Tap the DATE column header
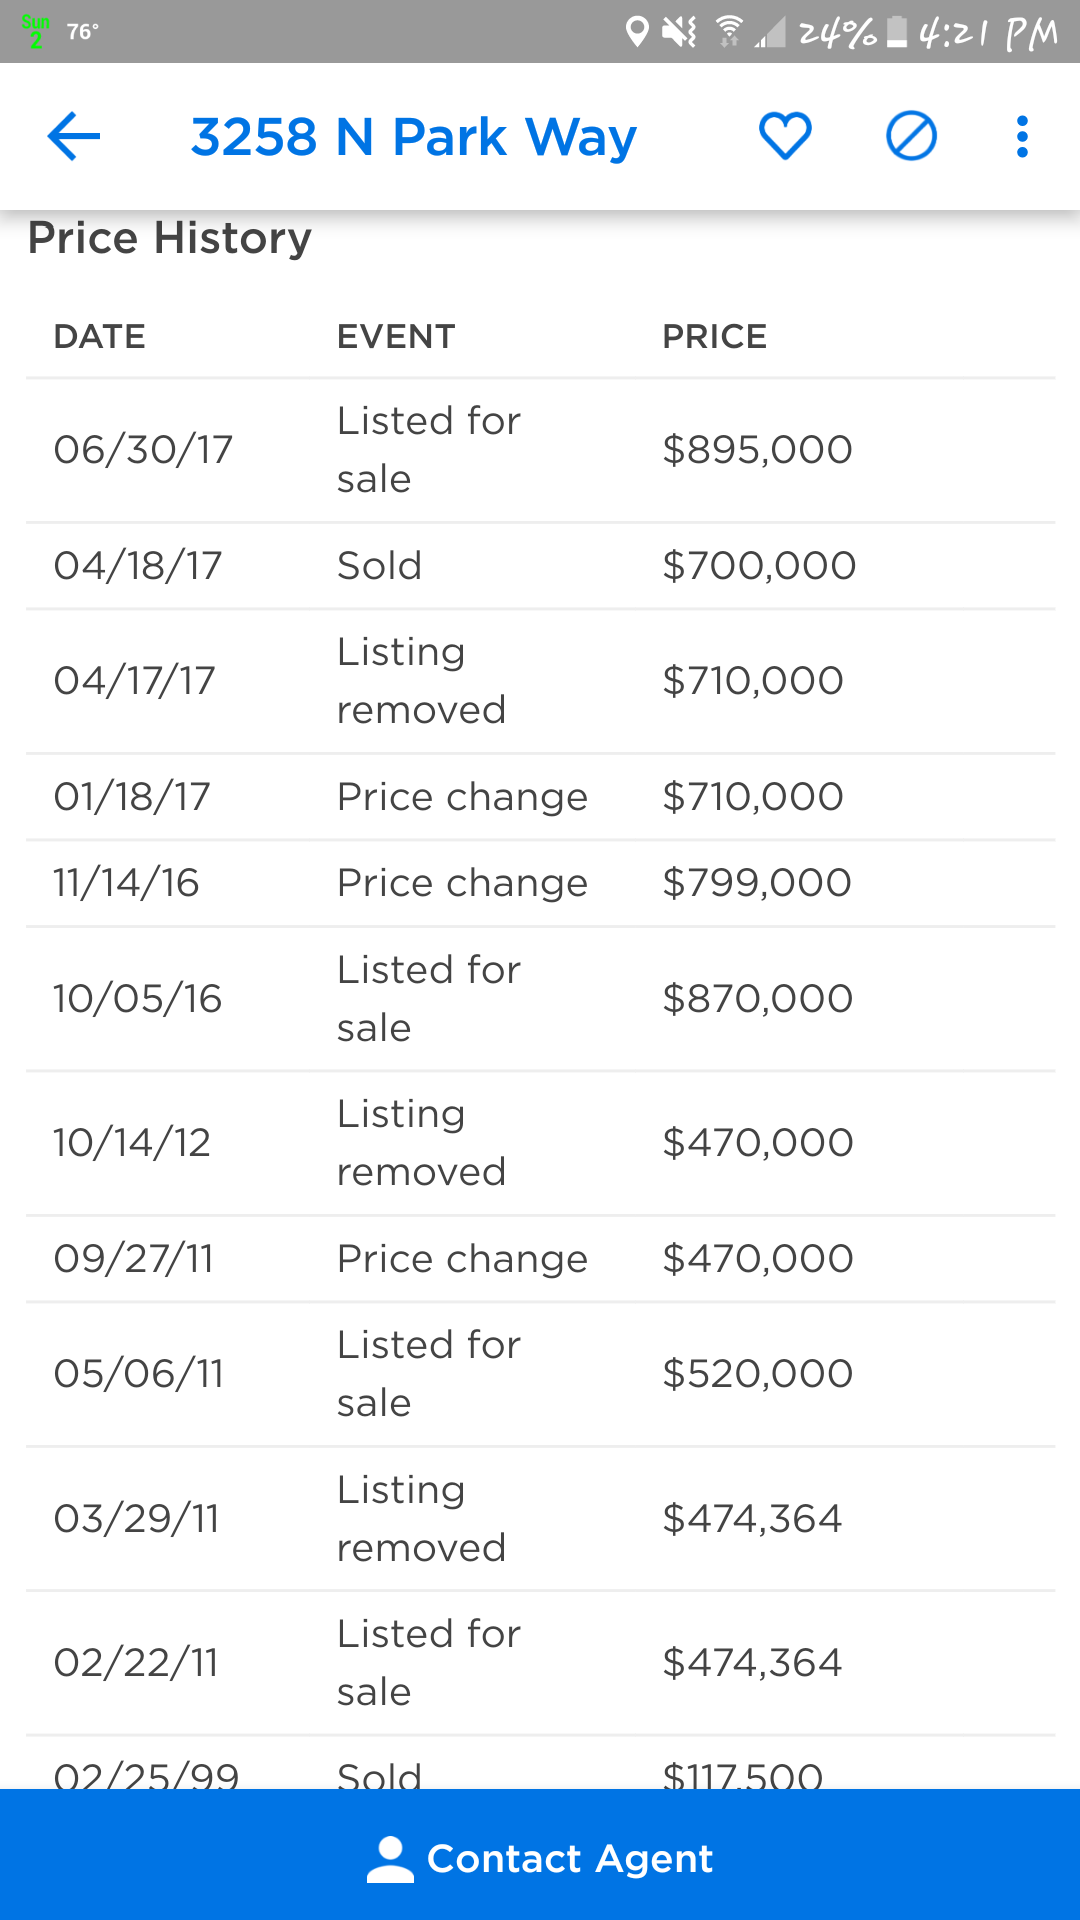1080x1920 pixels. point(99,337)
